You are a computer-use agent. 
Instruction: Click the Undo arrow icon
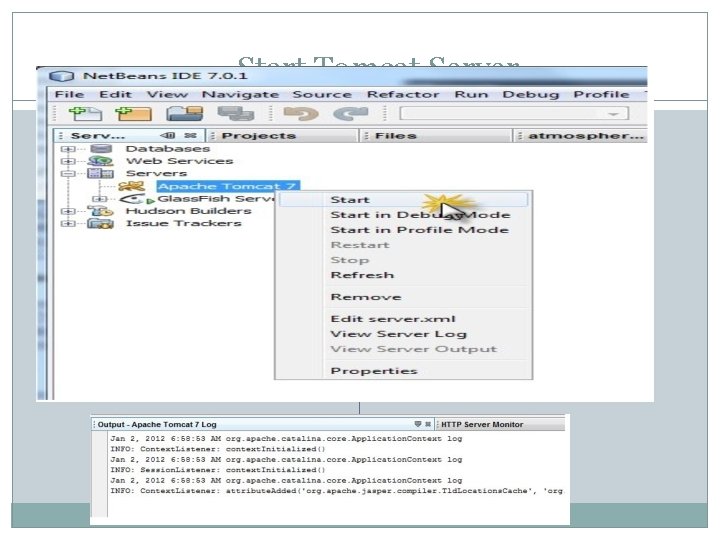301,113
